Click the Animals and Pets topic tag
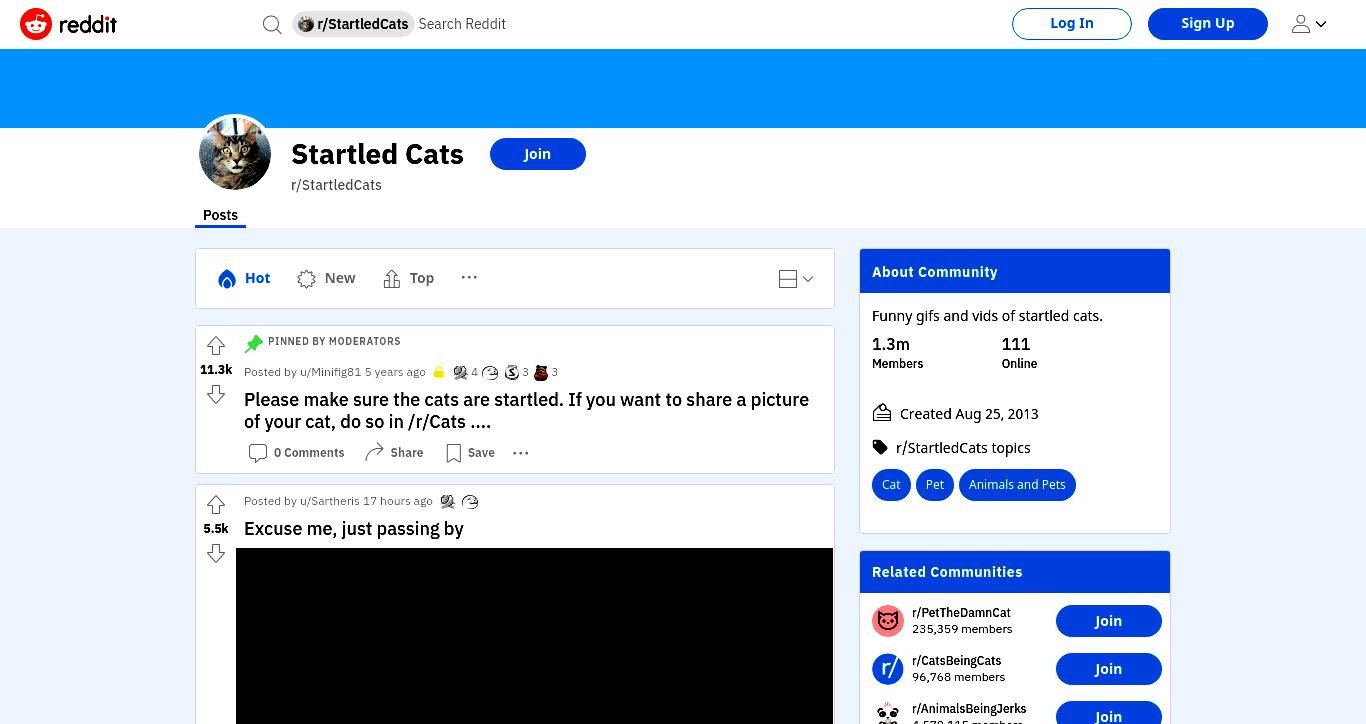 [1017, 485]
